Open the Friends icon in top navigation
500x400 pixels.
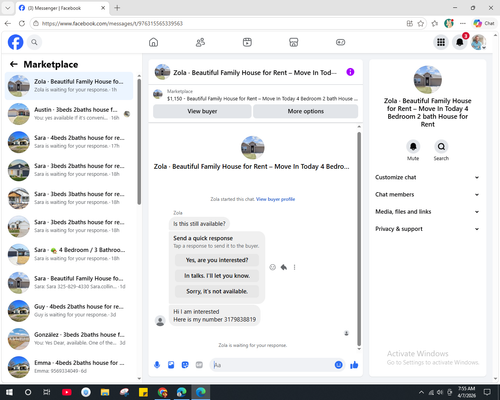click(200, 42)
